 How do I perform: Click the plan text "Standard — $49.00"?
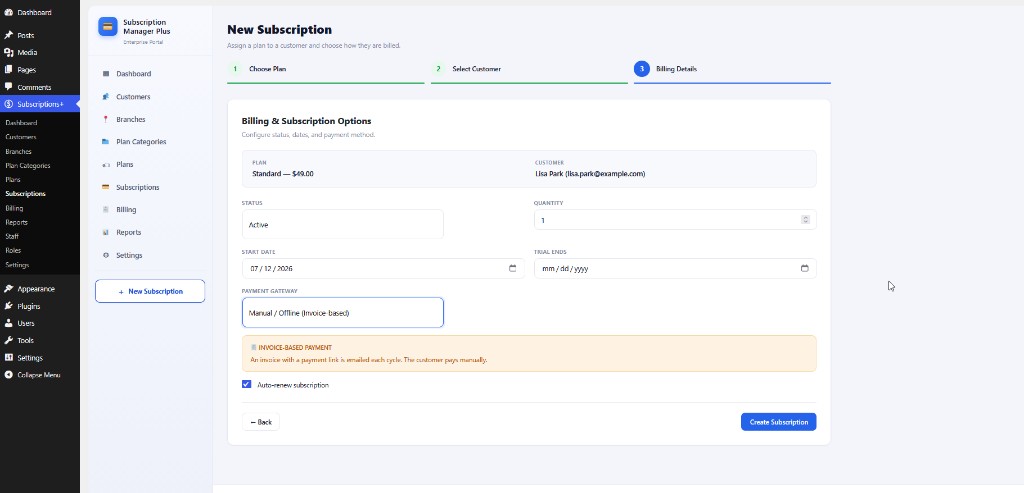click(x=283, y=174)
